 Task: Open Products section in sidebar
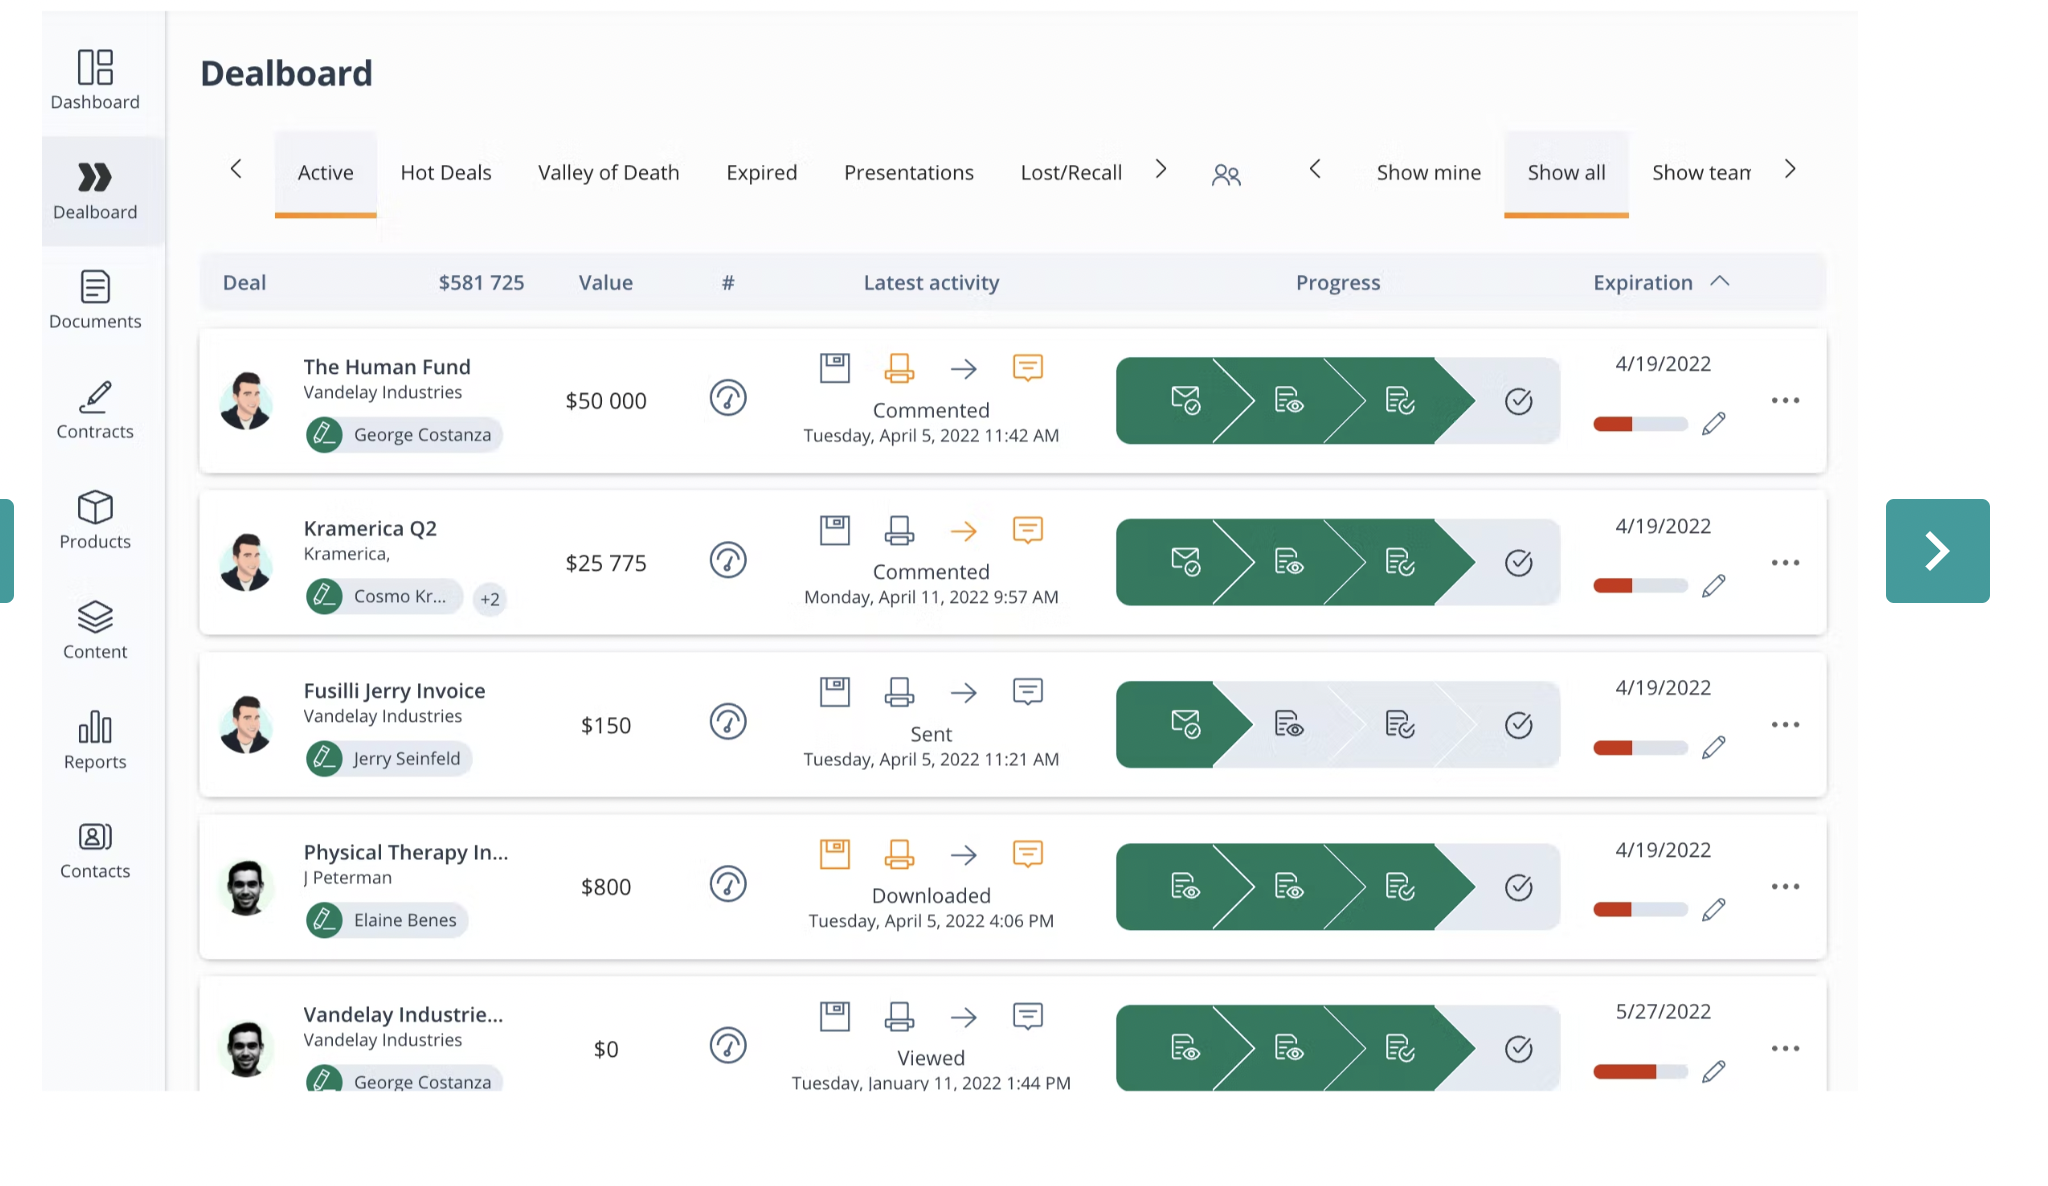[x=95, y=520]
